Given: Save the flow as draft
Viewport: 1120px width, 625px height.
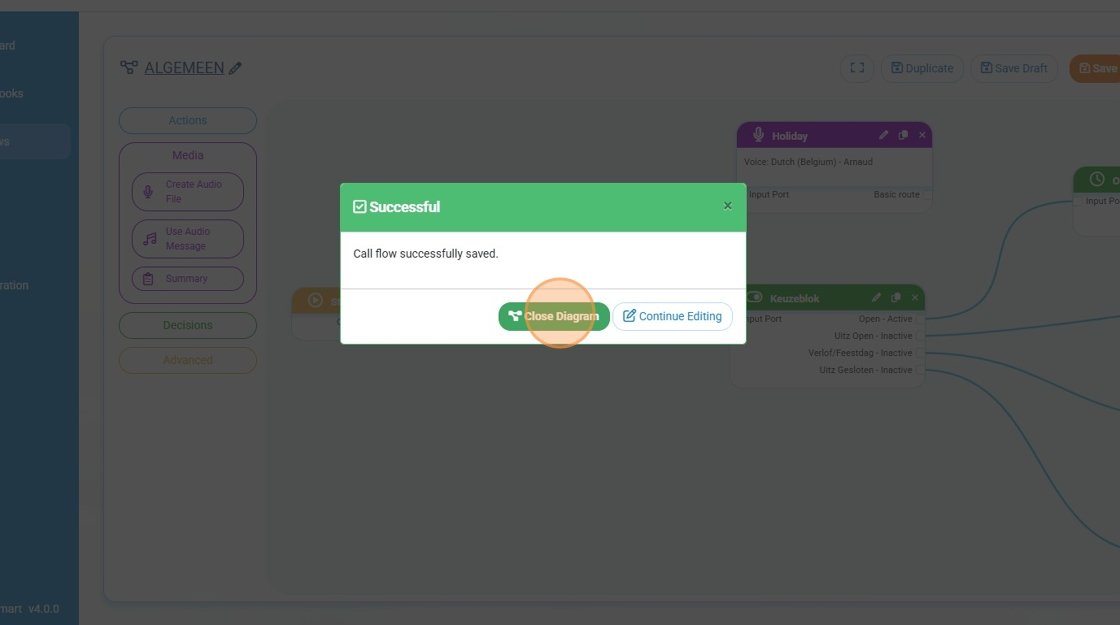Looking at the screenshot, I should click(1013, 68).
